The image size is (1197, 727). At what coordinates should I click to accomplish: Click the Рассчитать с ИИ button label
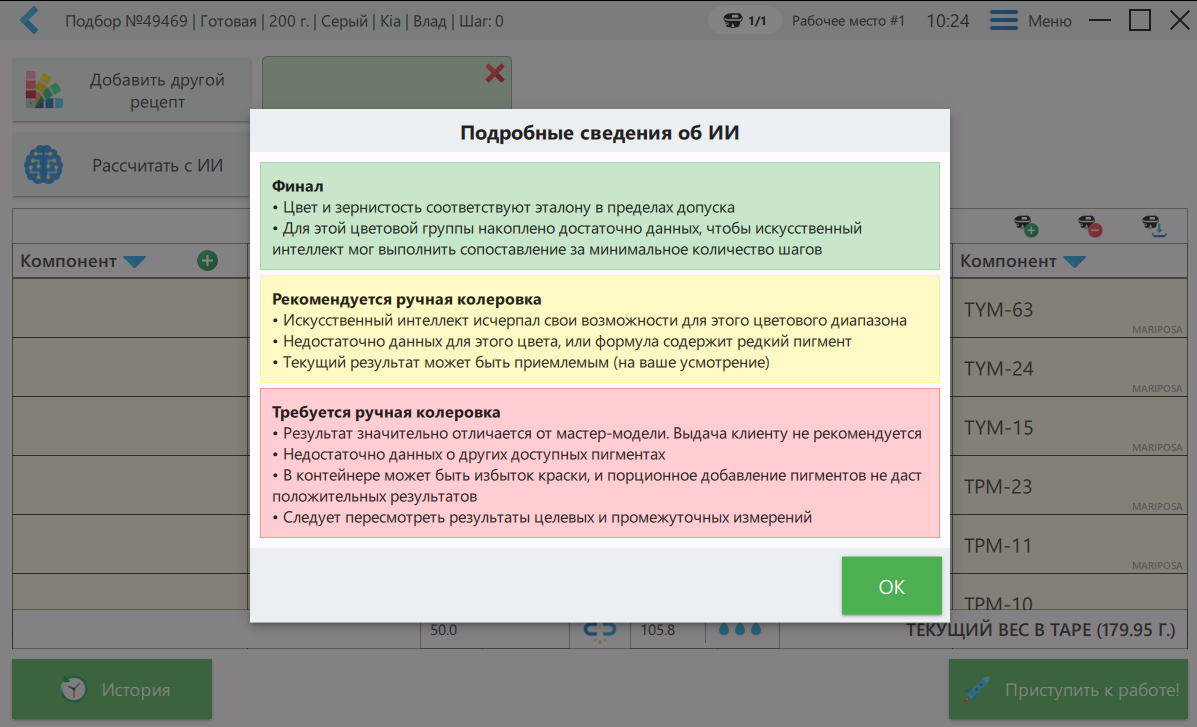pyautogui.click(x=157, y=166)
